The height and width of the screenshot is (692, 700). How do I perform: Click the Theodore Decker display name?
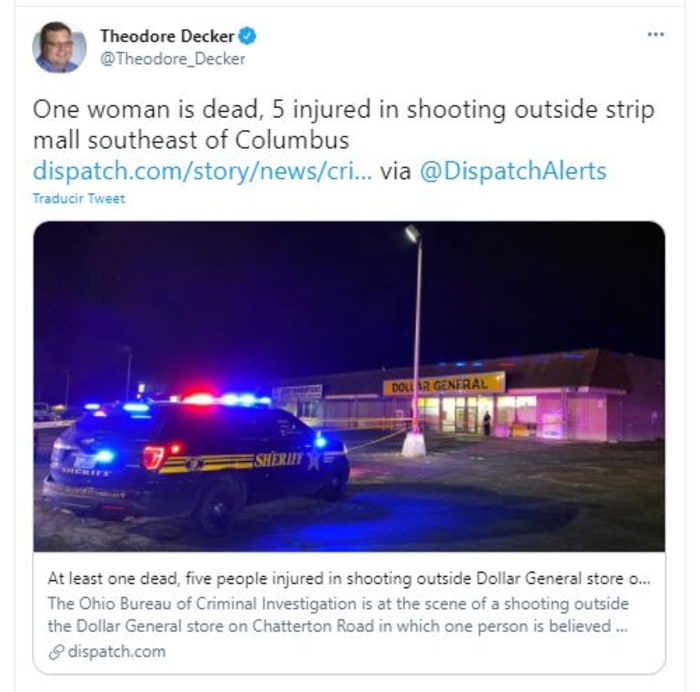pyautogui.click(x=167, y=36)
